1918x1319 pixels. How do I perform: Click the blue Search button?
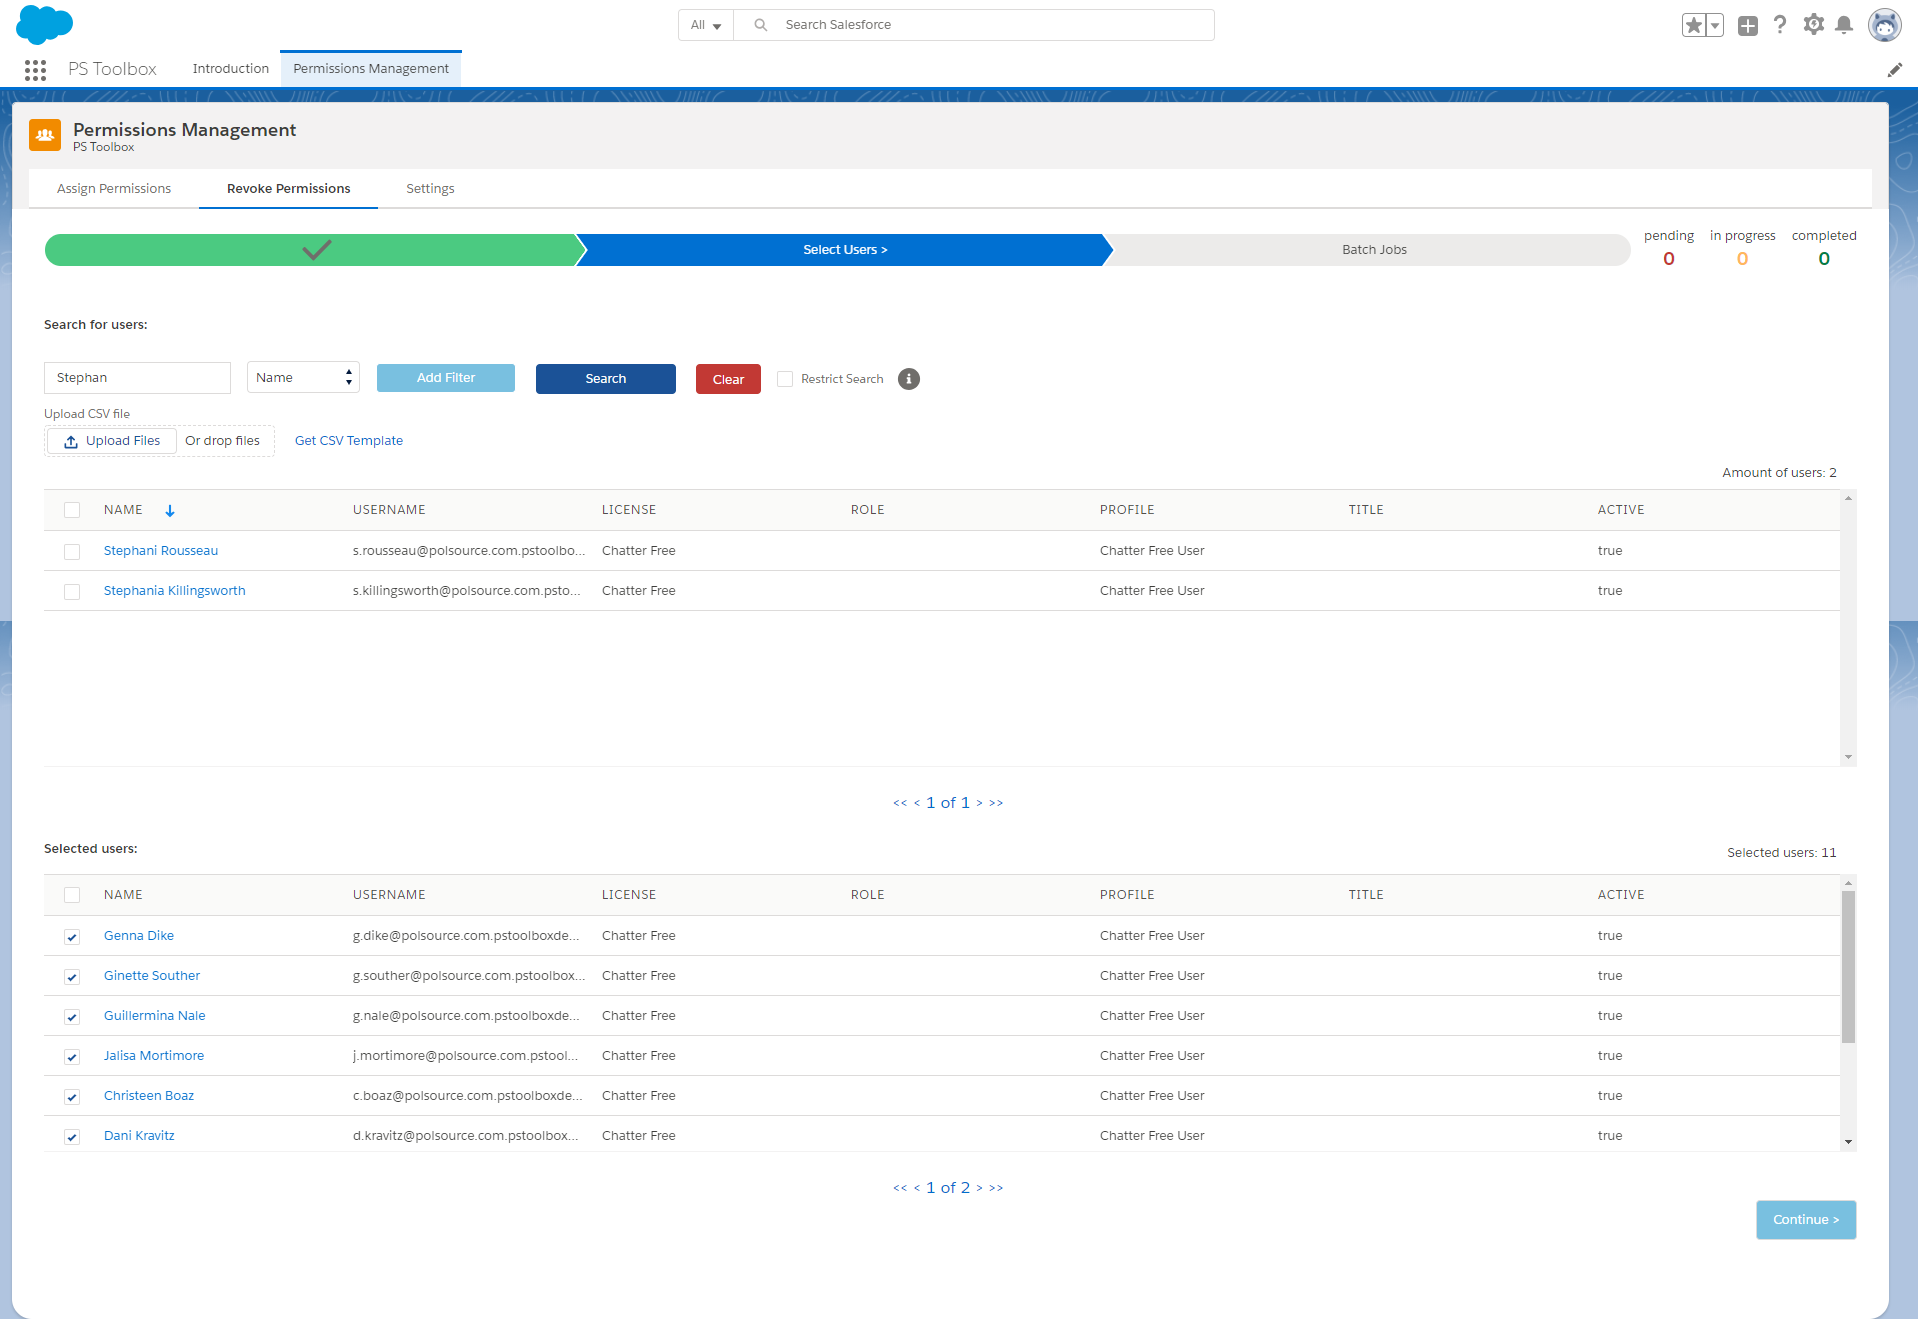coord(606,379)
